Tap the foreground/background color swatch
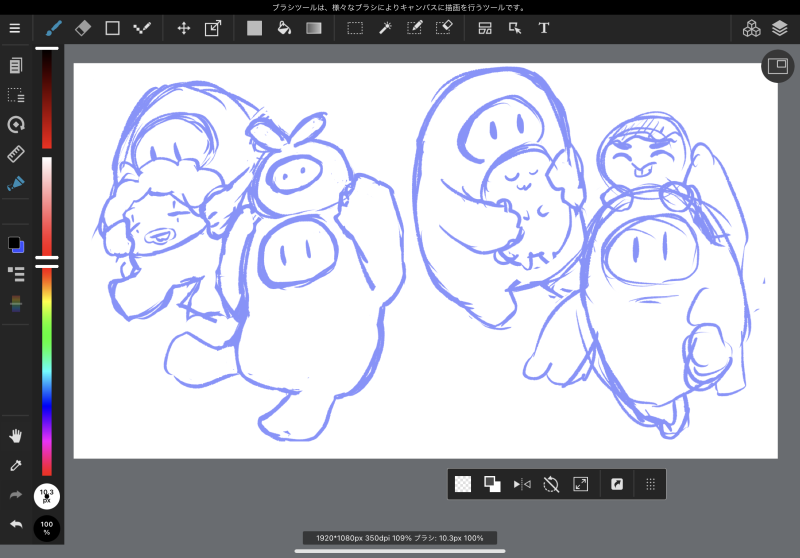800x558 pixels. 16,244
